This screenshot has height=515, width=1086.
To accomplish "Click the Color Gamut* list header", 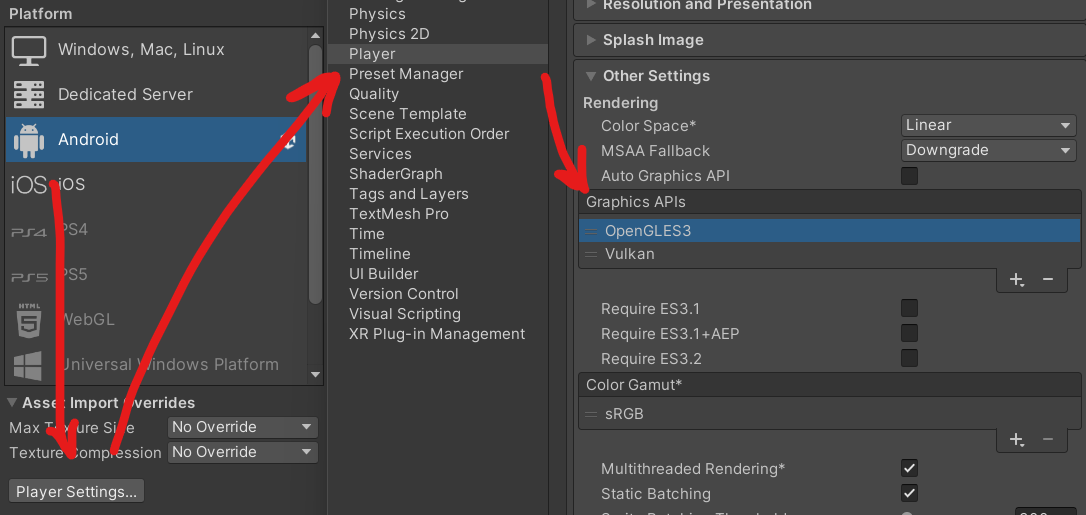I will pos(829,385).
